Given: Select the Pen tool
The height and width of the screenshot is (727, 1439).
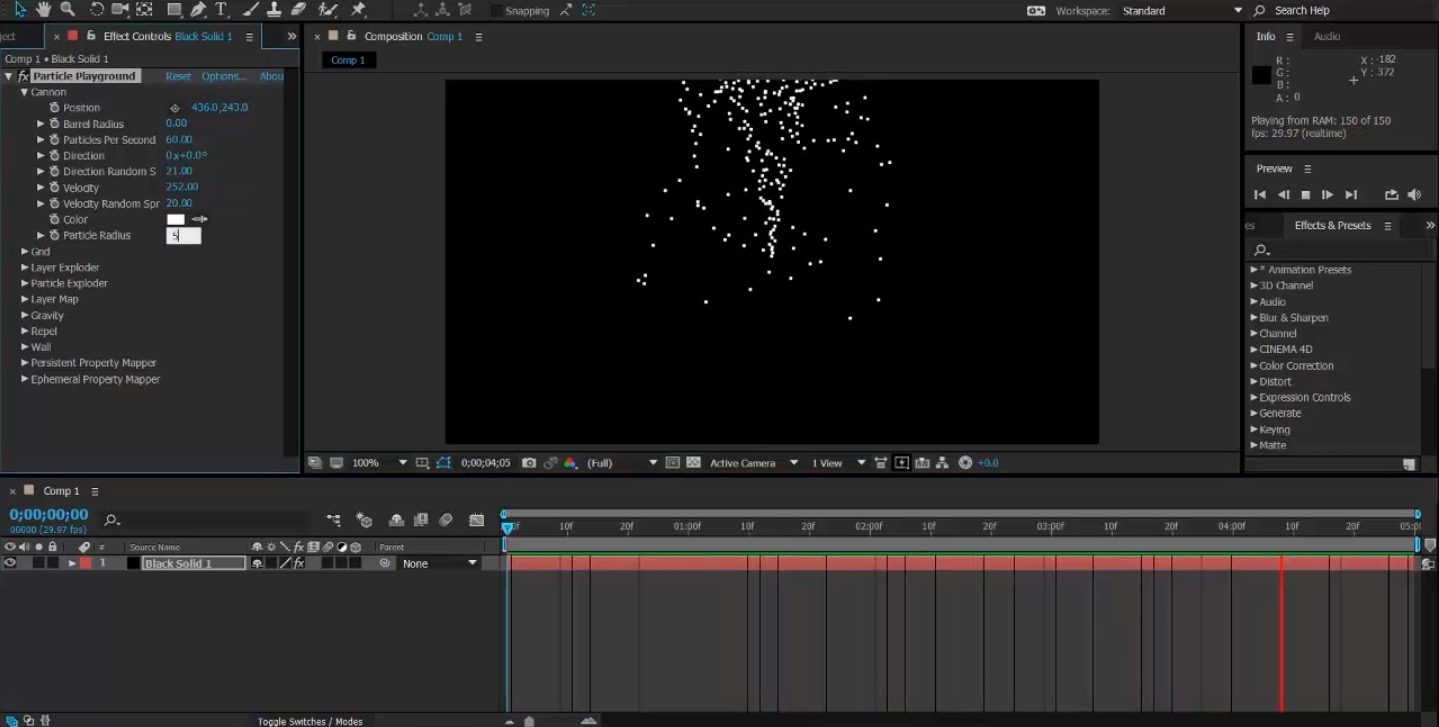Looking at the screenshot, I should tap(198, 9).
